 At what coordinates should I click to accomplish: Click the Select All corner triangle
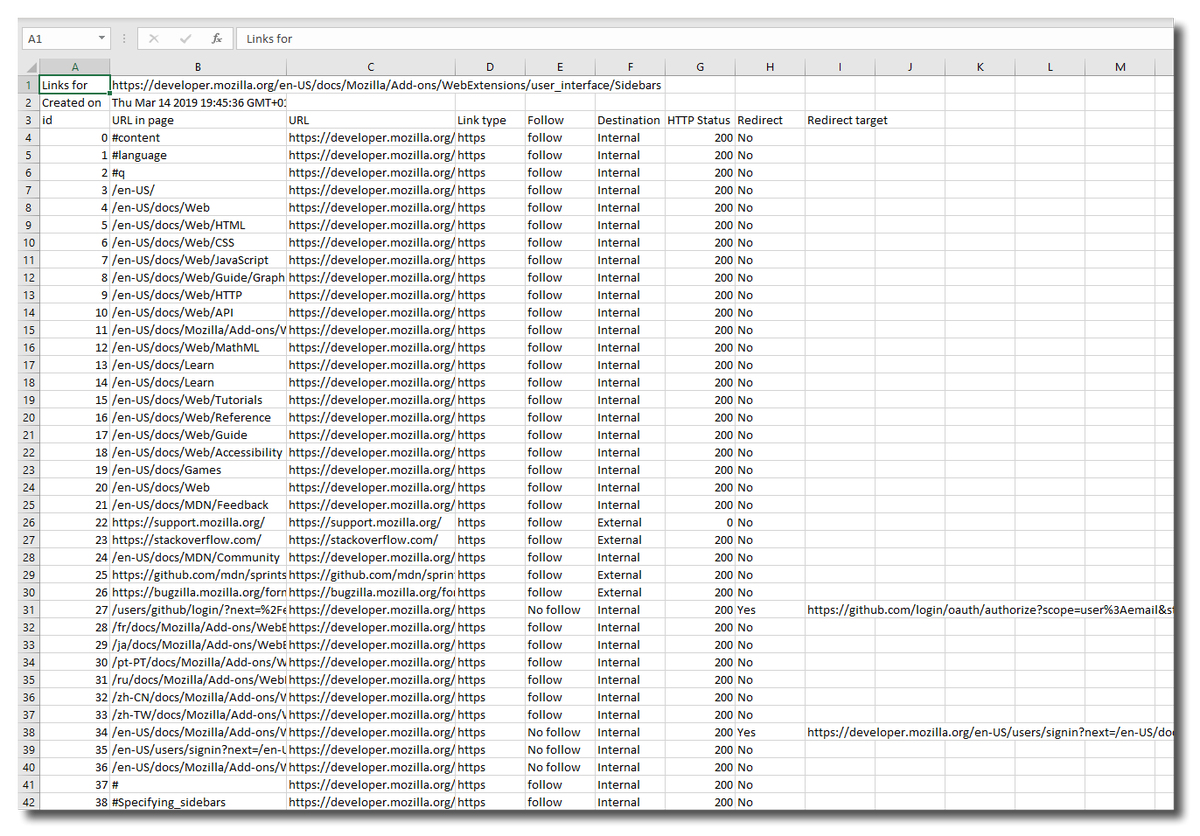point(29,67)
